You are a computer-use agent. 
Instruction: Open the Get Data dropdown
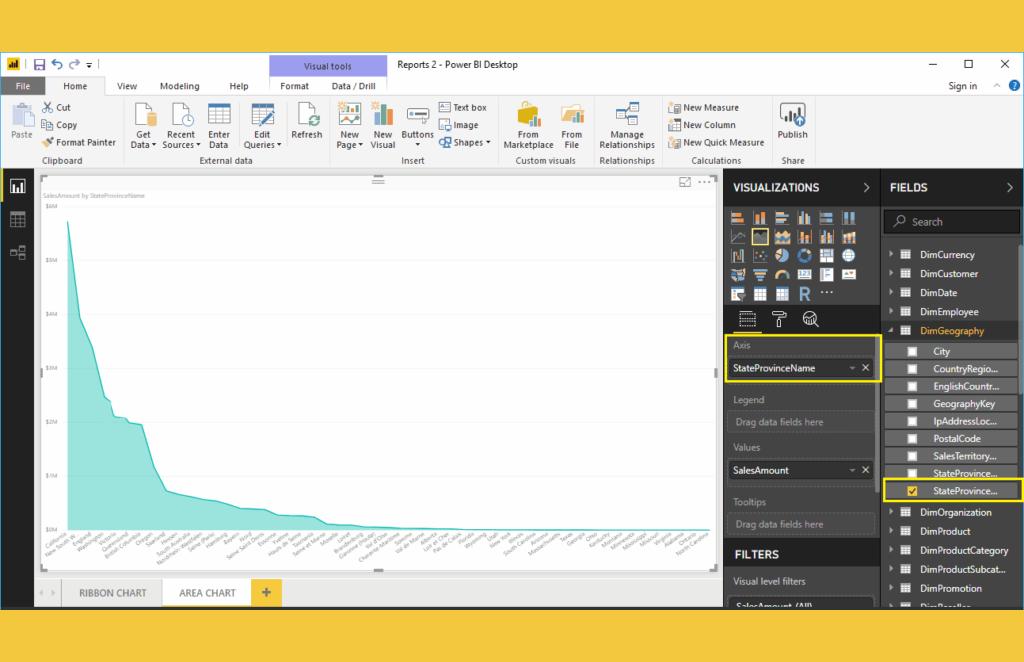pos(144,125)
